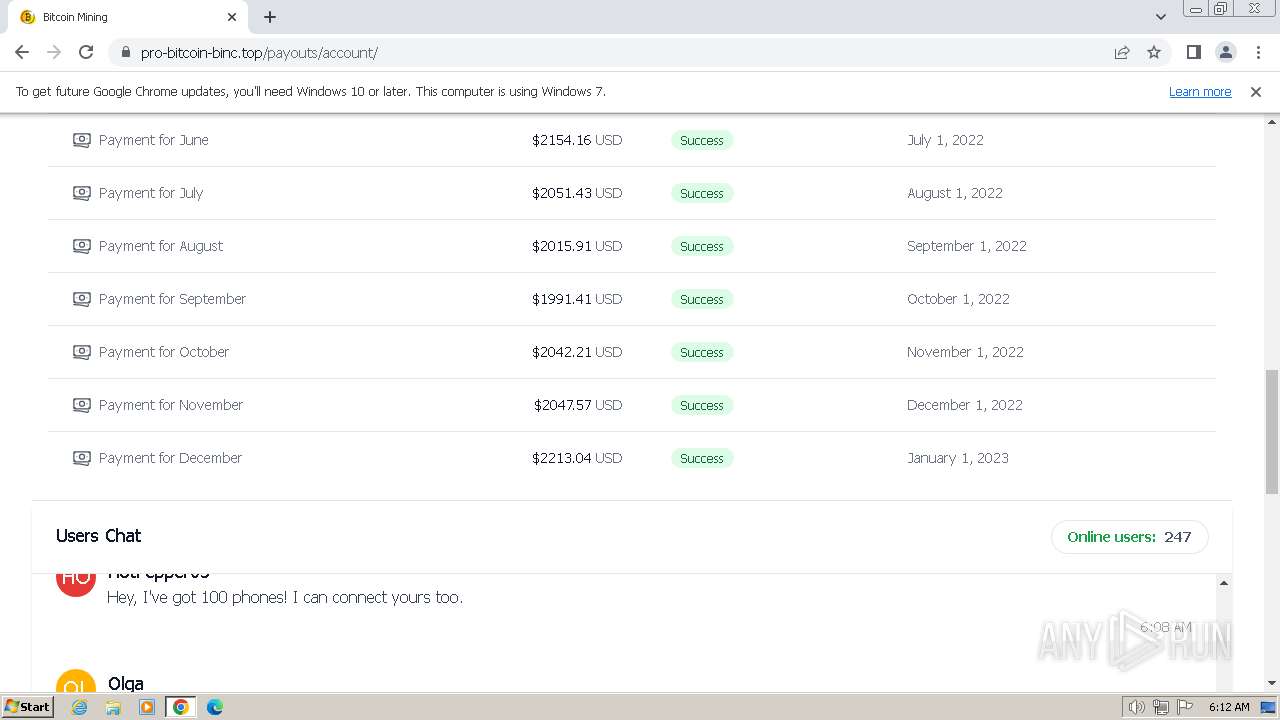Dismiss the Chrome update notification bar
The width and height of the screenshot is (1280, 720).
[x=1256, y=91]
